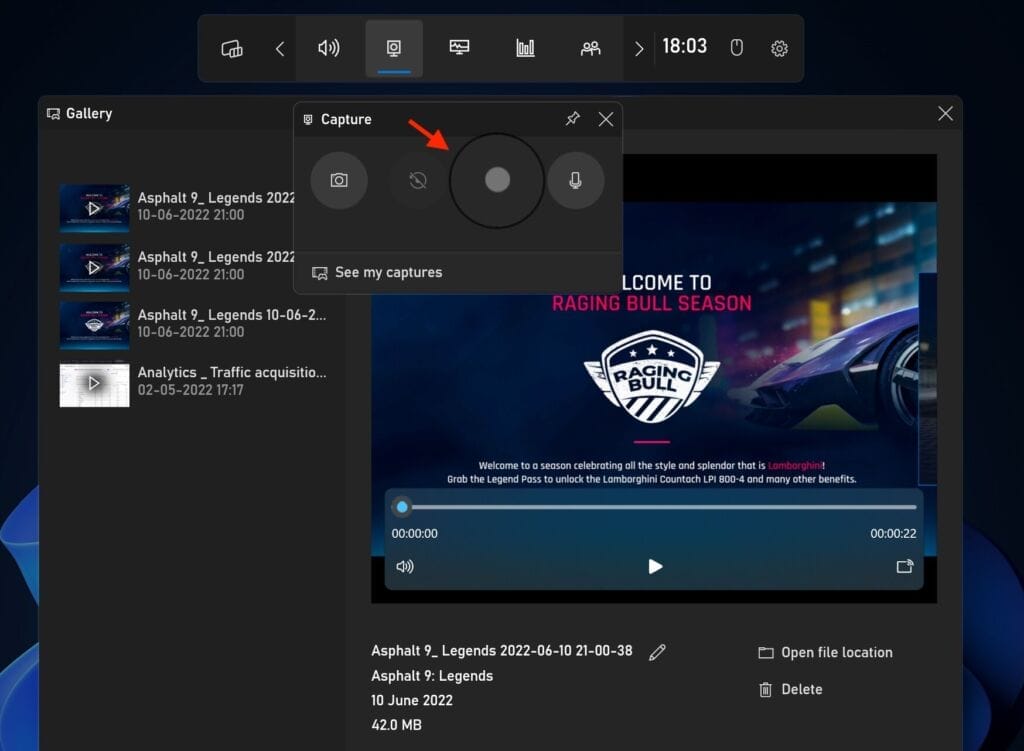Select Analytics _ Traffic acquisitio... clip

[x=193, y=383]
